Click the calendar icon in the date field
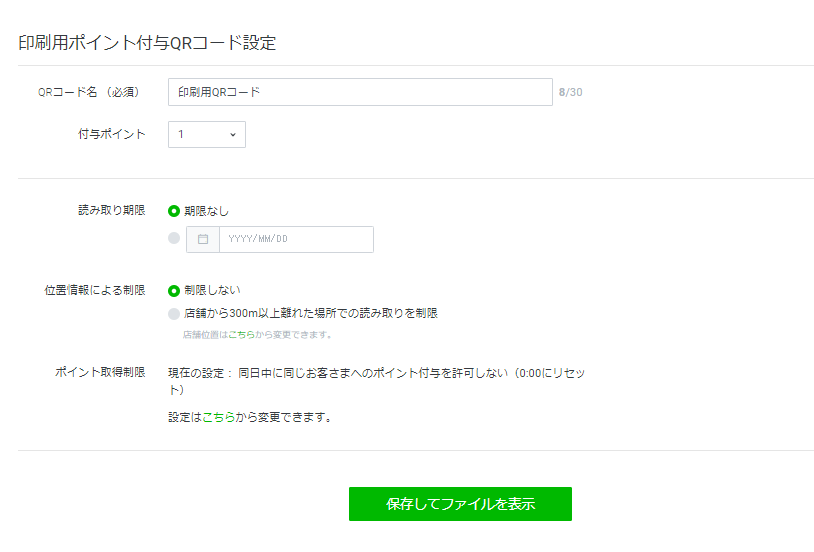 203,239
